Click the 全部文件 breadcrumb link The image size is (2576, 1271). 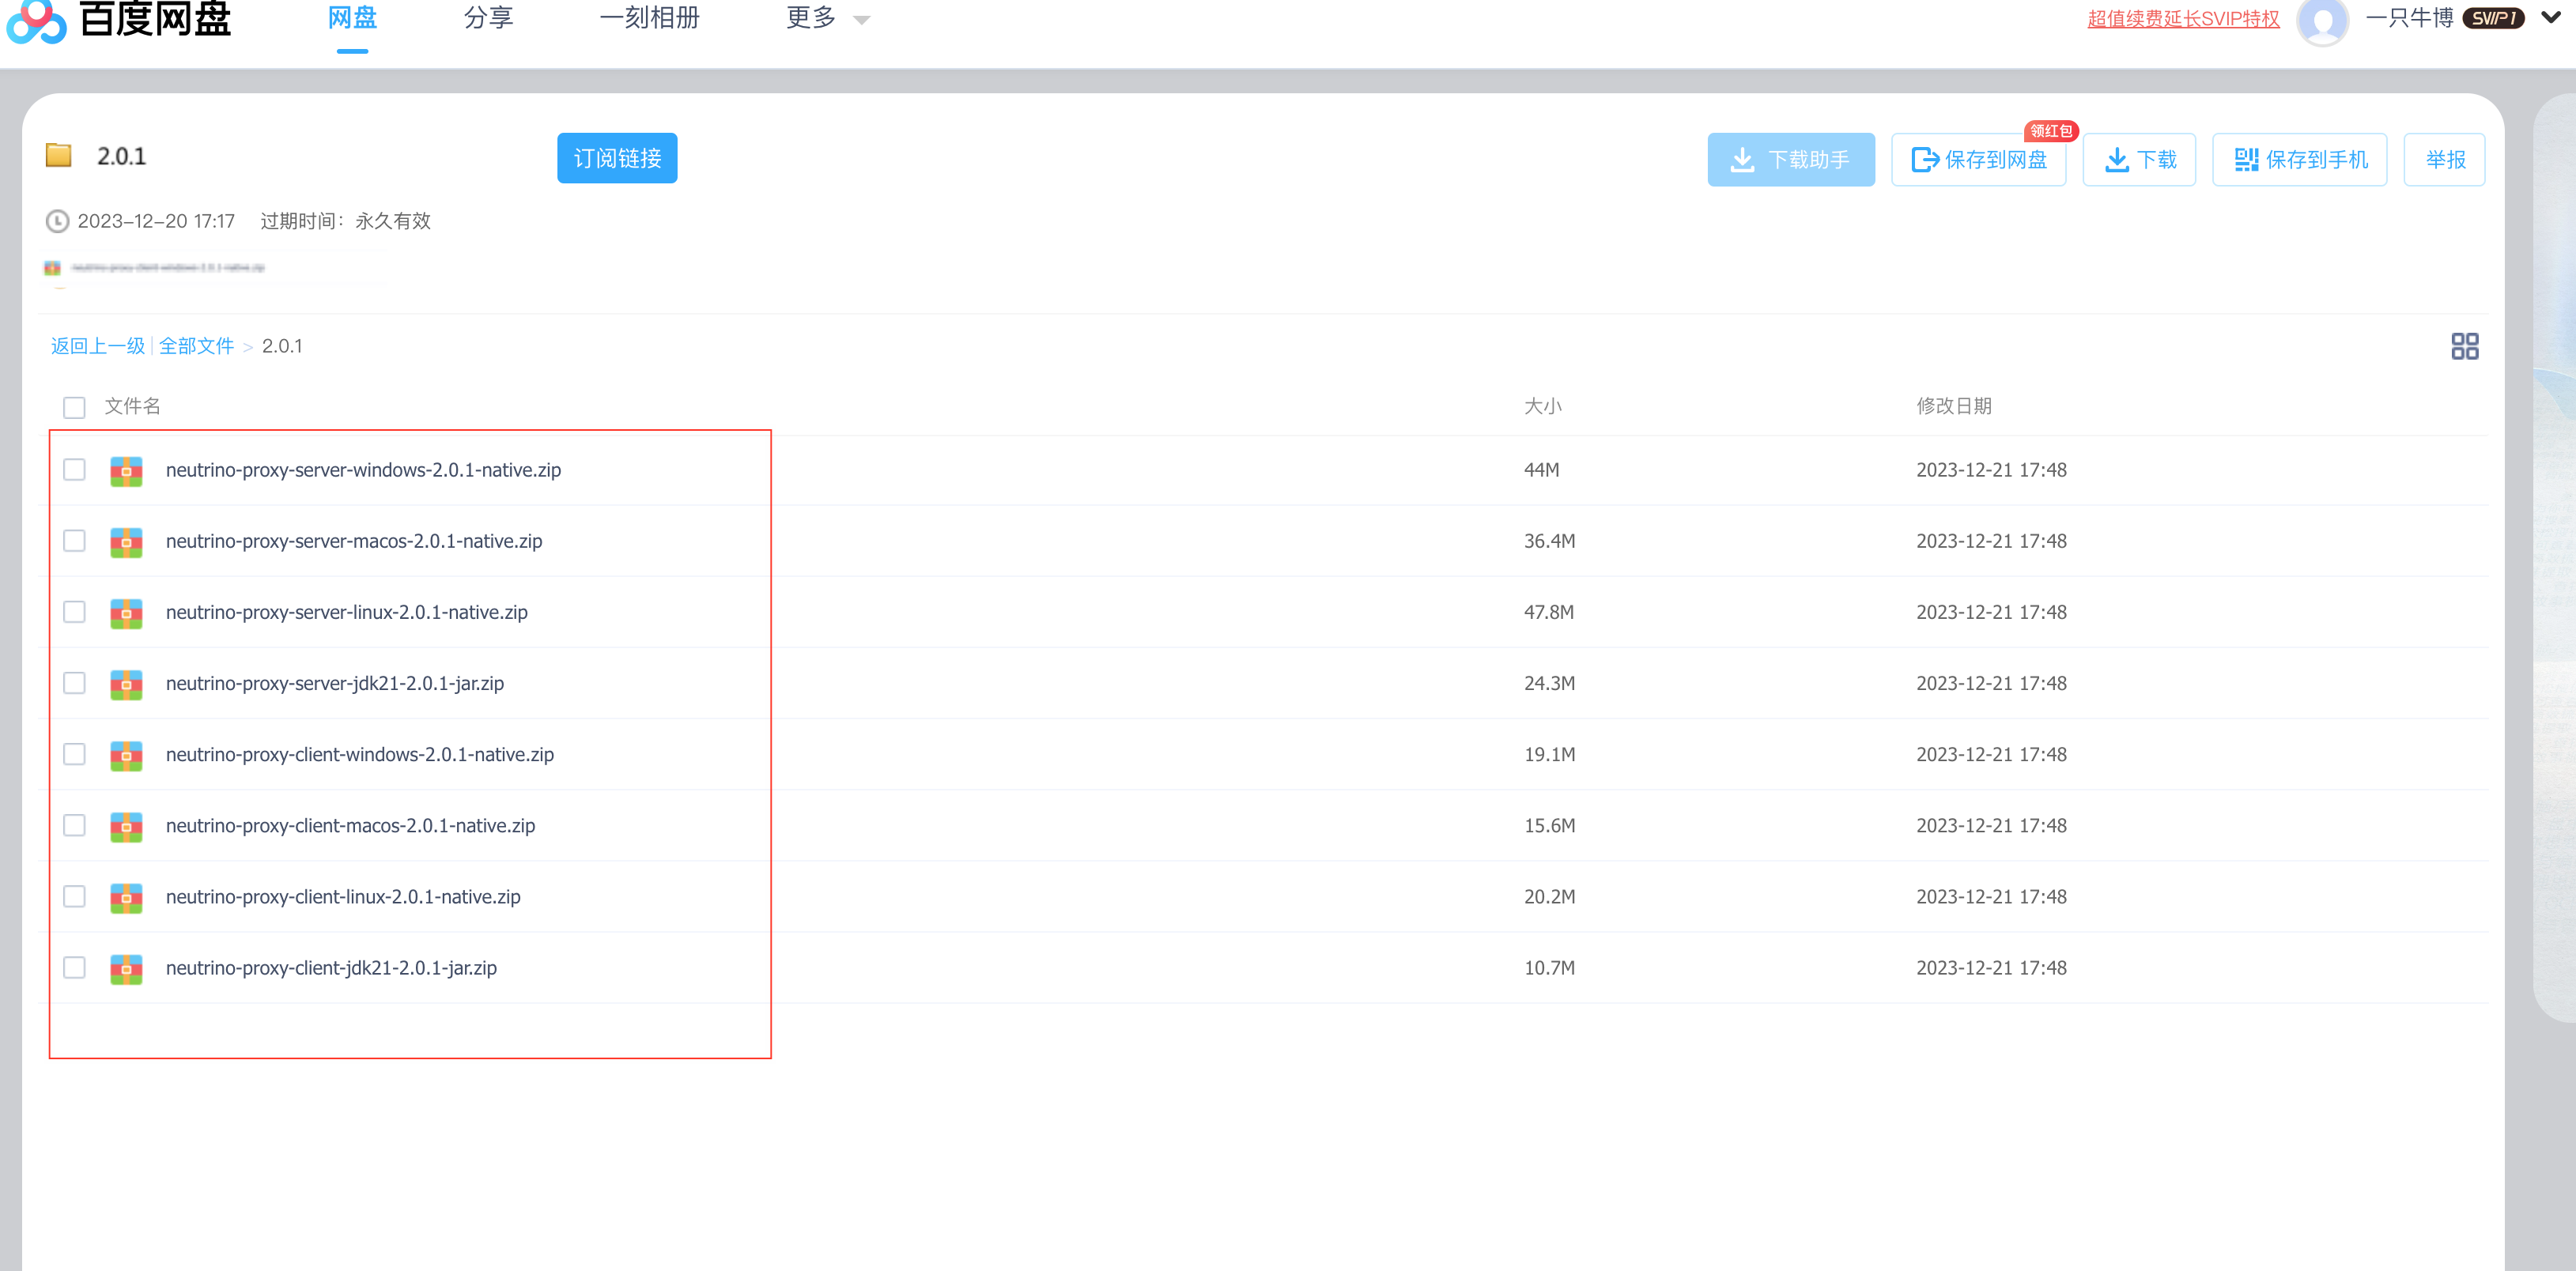point(196,346)
